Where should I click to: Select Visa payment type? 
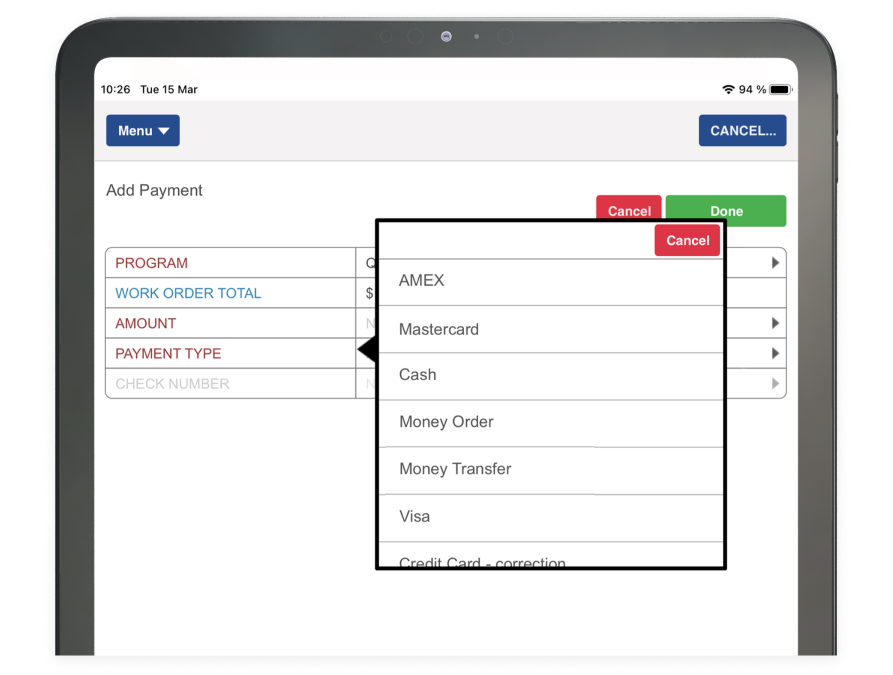(551, 518)
